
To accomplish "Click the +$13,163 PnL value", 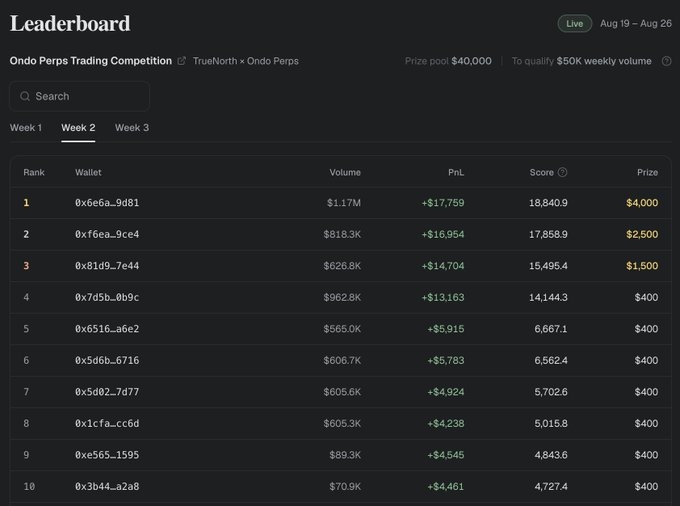I will pos(443,297).
